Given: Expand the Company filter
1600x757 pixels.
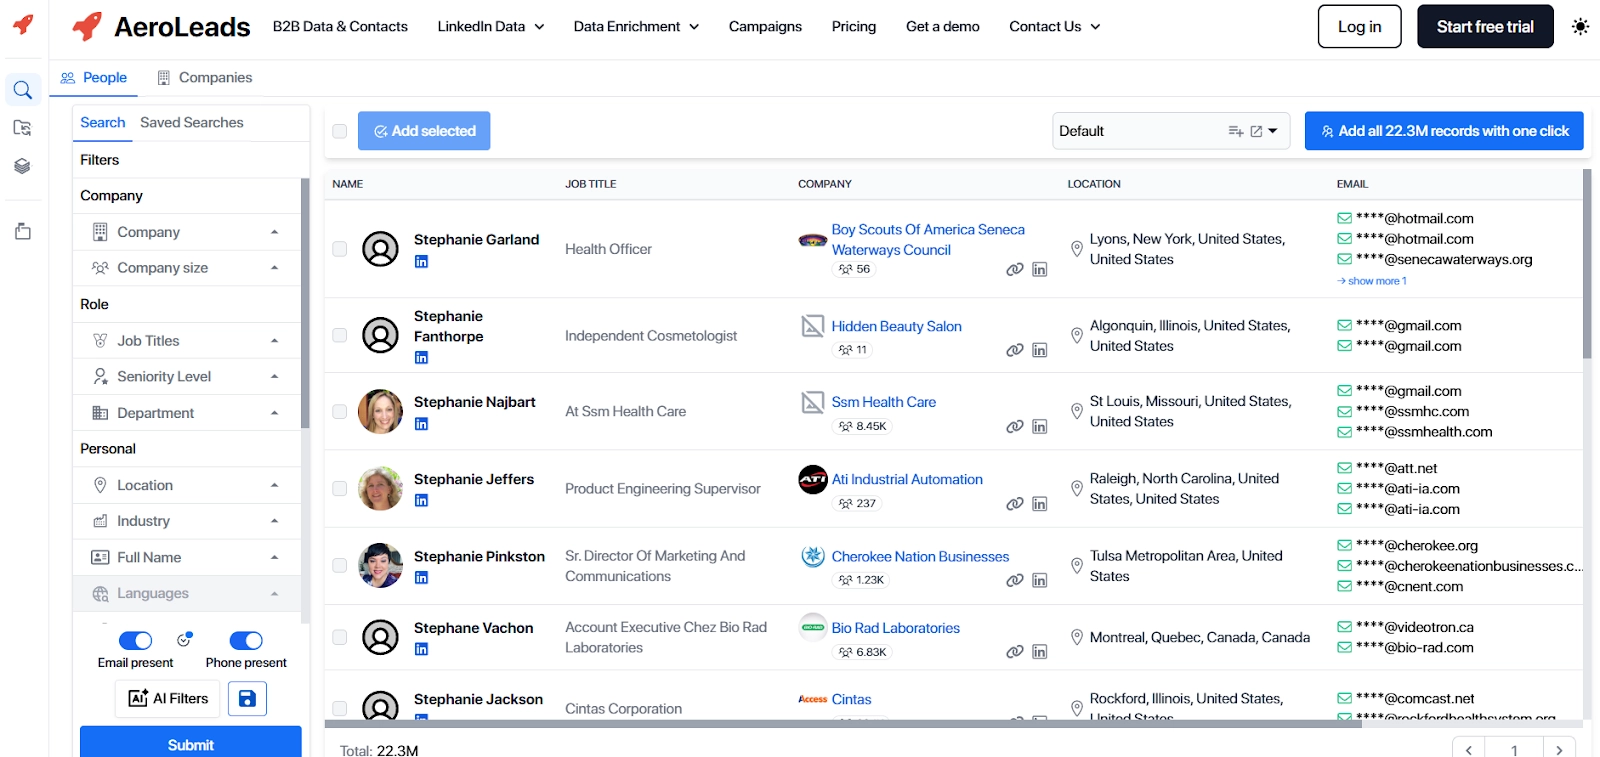Looking at the screenshot, I should [187, 232].
